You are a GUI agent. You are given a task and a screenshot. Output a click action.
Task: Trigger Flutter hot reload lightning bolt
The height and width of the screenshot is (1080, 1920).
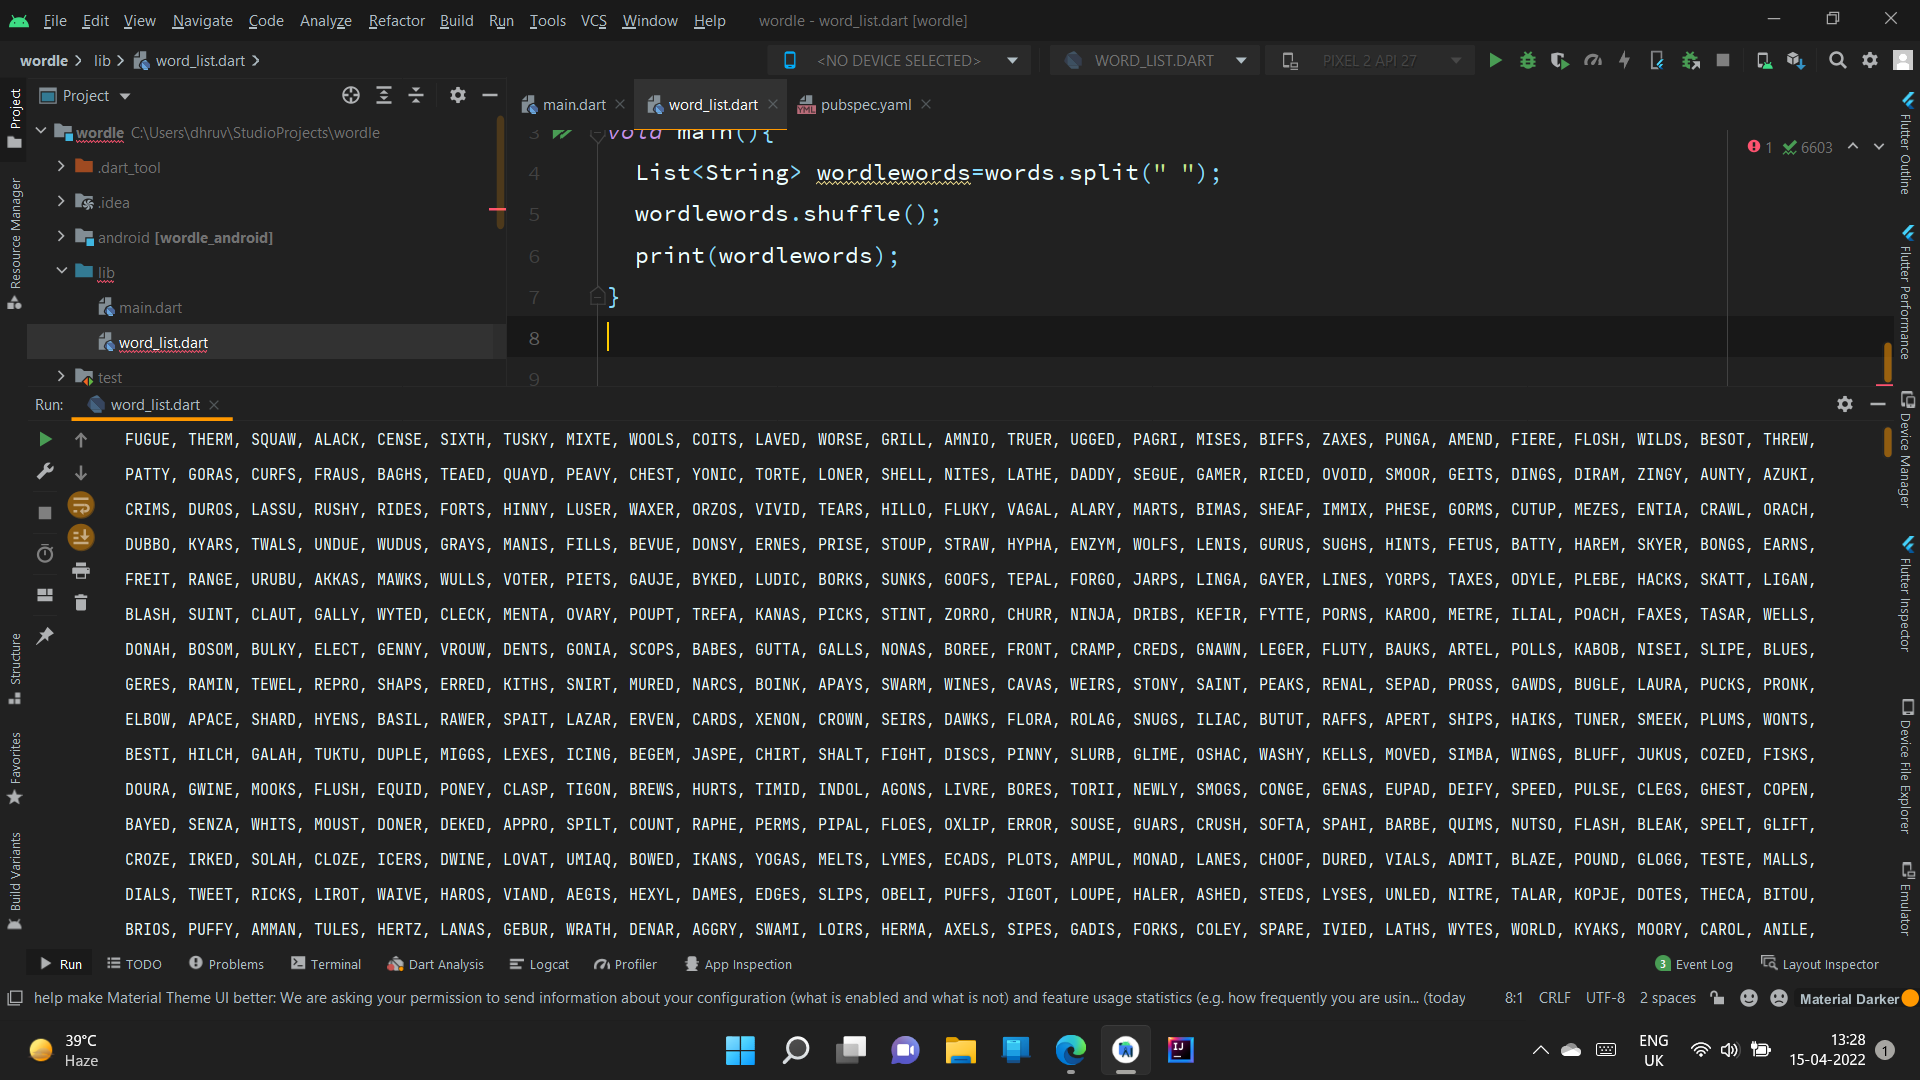point(1625,61)
